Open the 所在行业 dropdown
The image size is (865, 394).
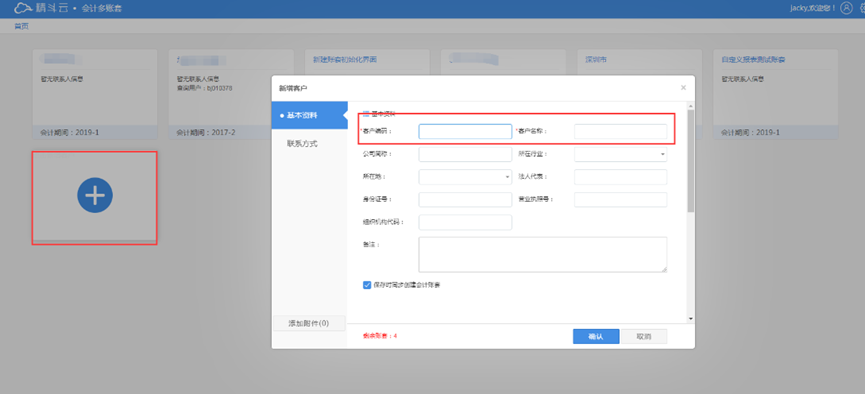(621, 154)
